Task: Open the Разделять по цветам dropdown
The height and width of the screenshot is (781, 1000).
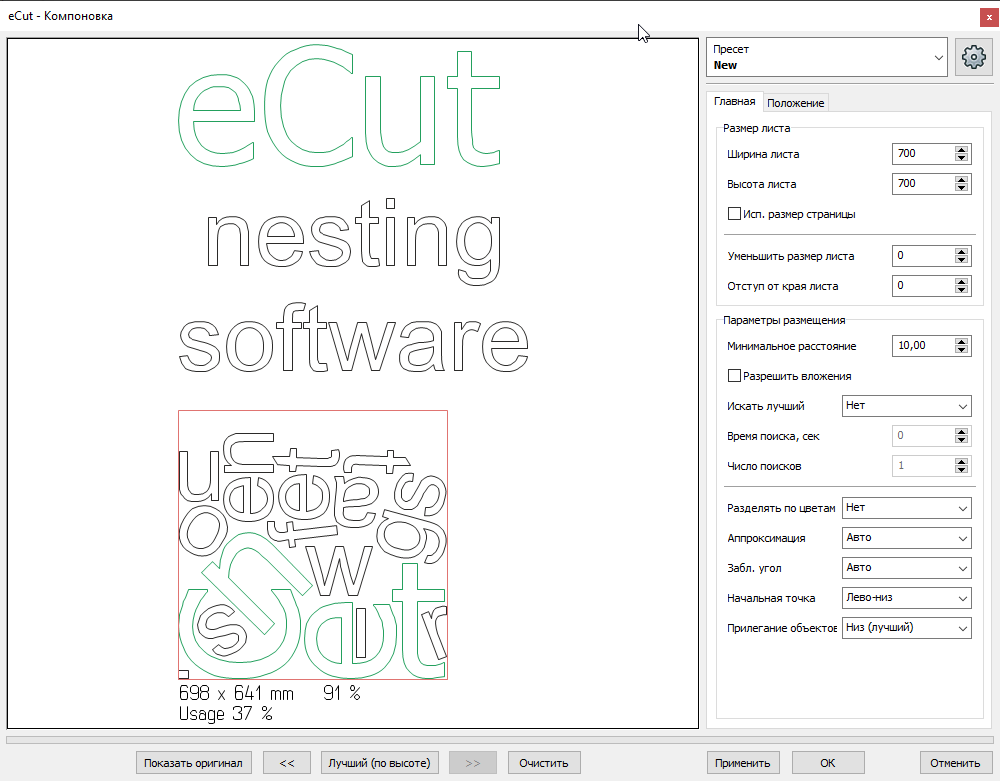Action: [906, 507]
